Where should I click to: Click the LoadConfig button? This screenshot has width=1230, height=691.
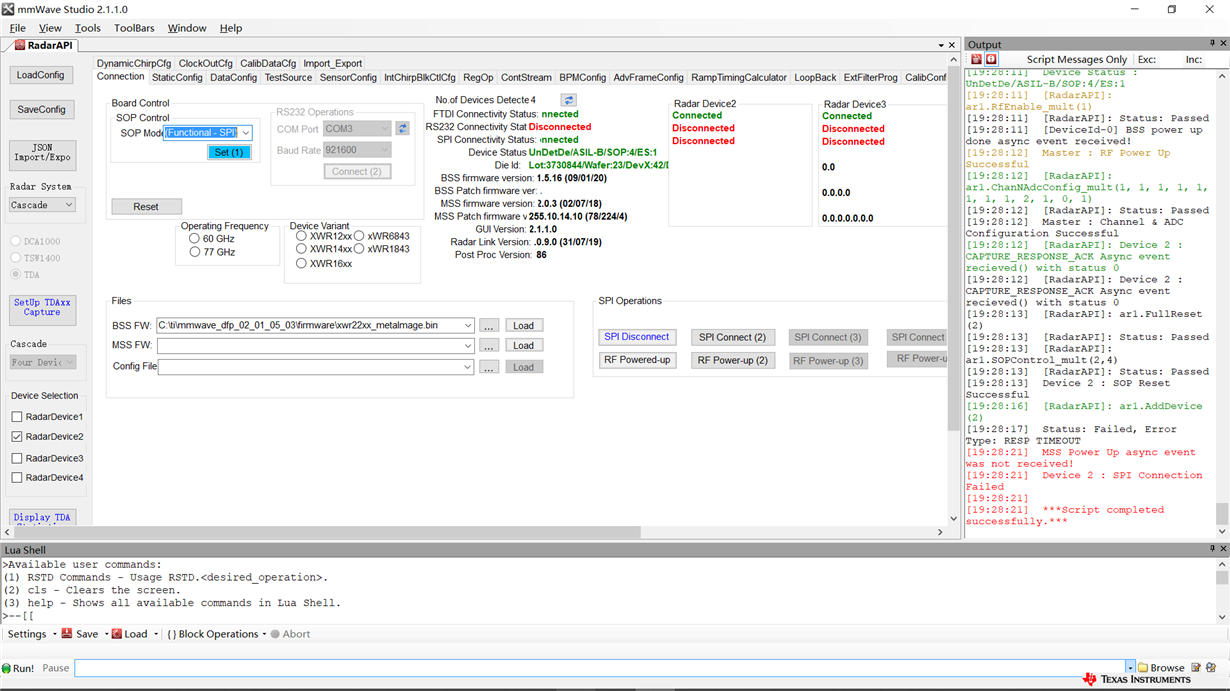[41, 75]
